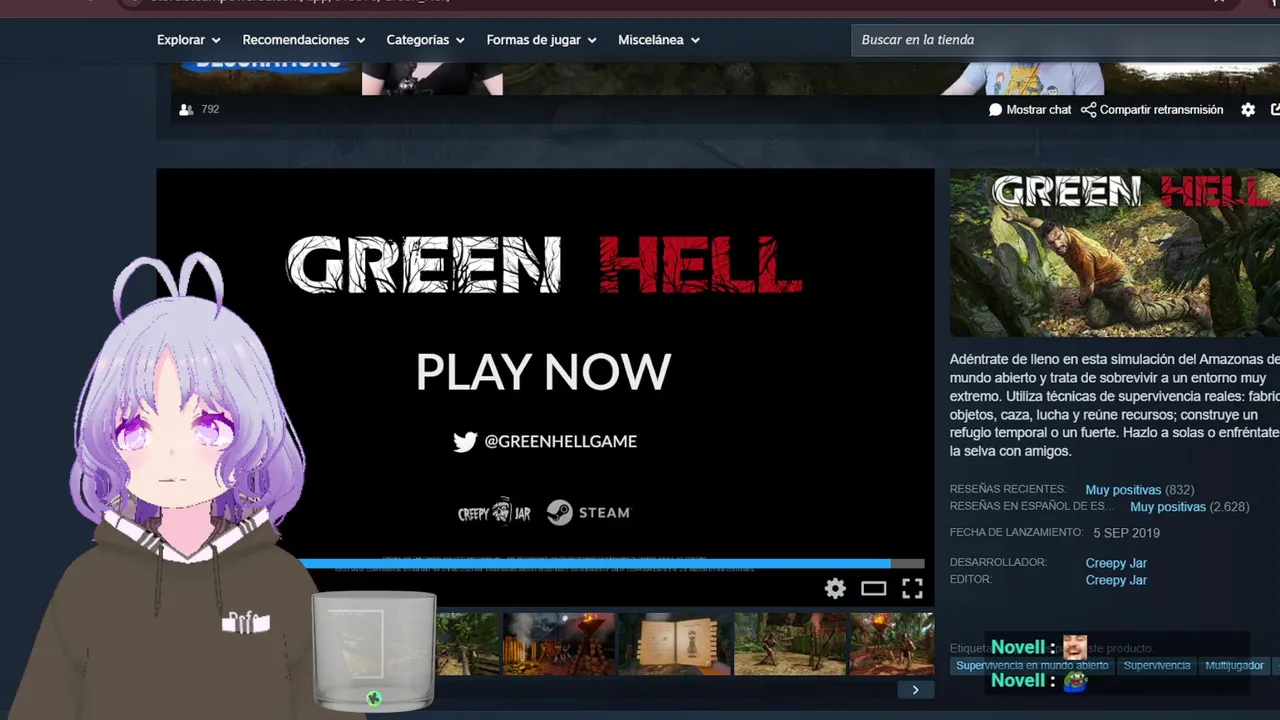
Task: Click the viewers count icon
Action: [x=186, y=110]
